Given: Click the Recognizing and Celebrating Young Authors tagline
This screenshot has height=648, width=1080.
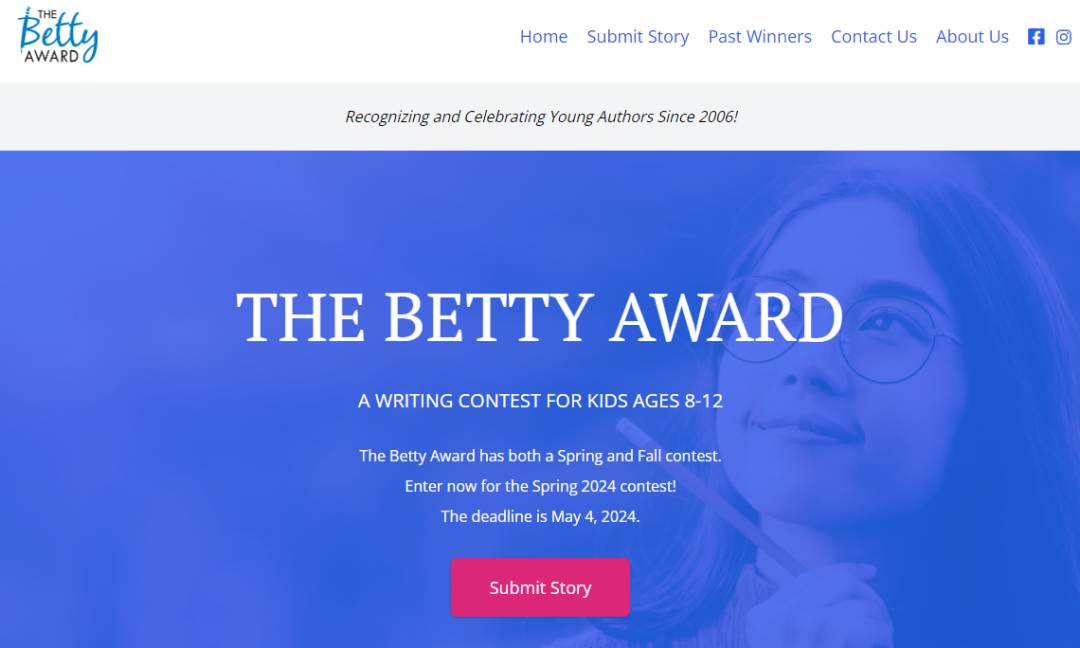Looking at the screenshot, I should coord(541,116).
